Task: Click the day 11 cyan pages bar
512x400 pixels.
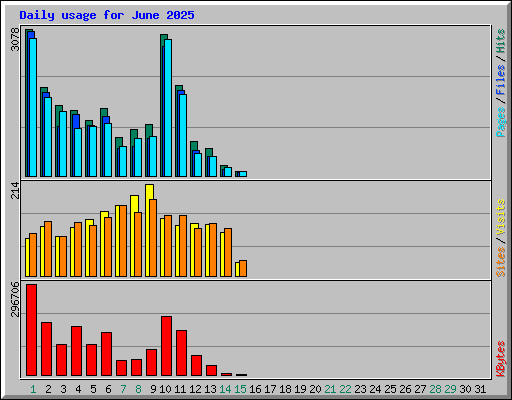Action: click(x=183, y=135)
